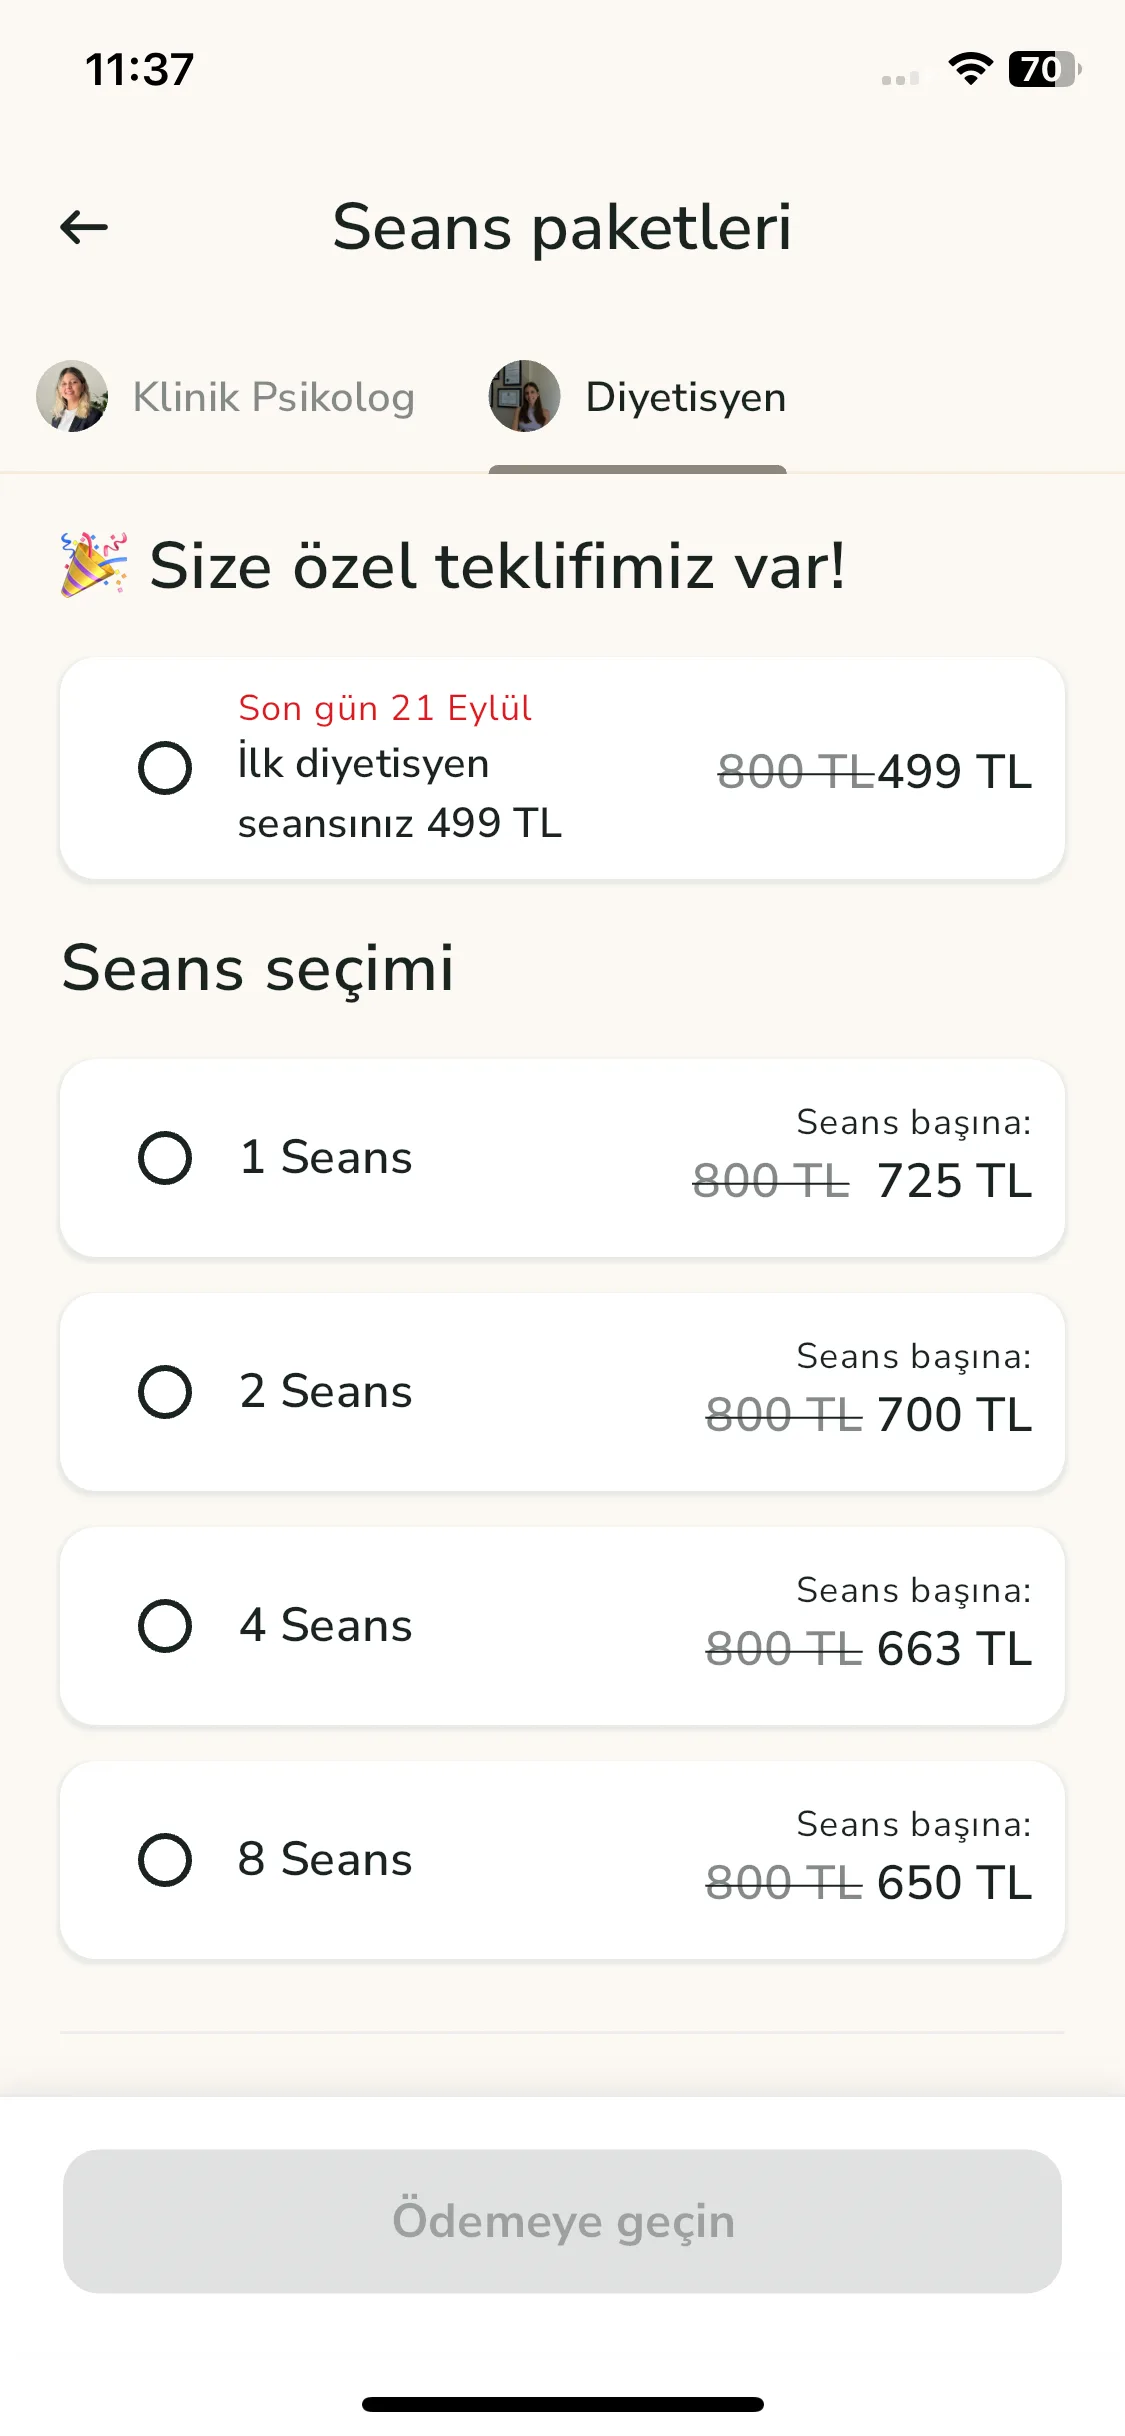Viewport: 1125px width, 2436px height.
Task: Tap the battery indicator icon
Action: click(1045, 69)
